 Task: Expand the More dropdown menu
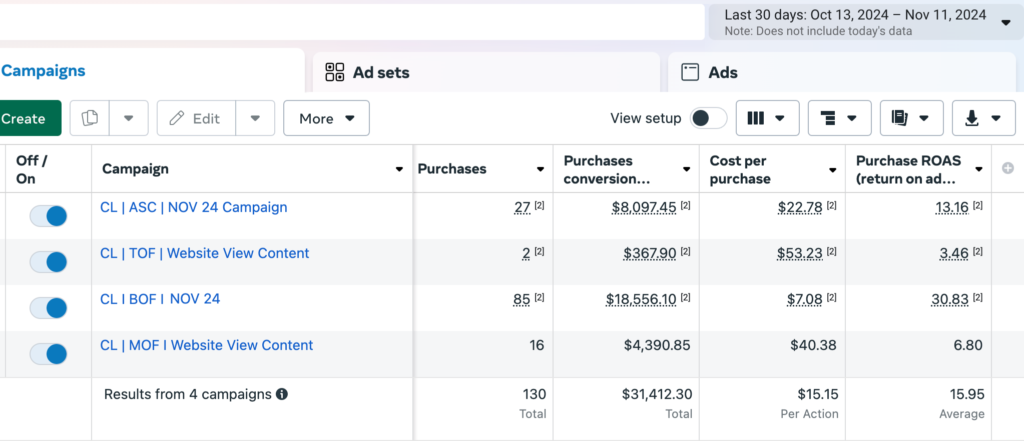(x=326, y=118)
